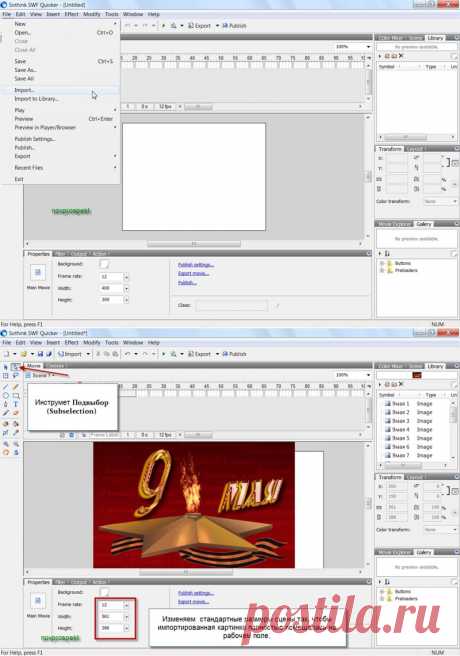Image resolution: width=460 pixels, height=656 pixels.
Task: Open the 100% zoom dropdown in the Untitled* window
Action: [x=368, y=375]
